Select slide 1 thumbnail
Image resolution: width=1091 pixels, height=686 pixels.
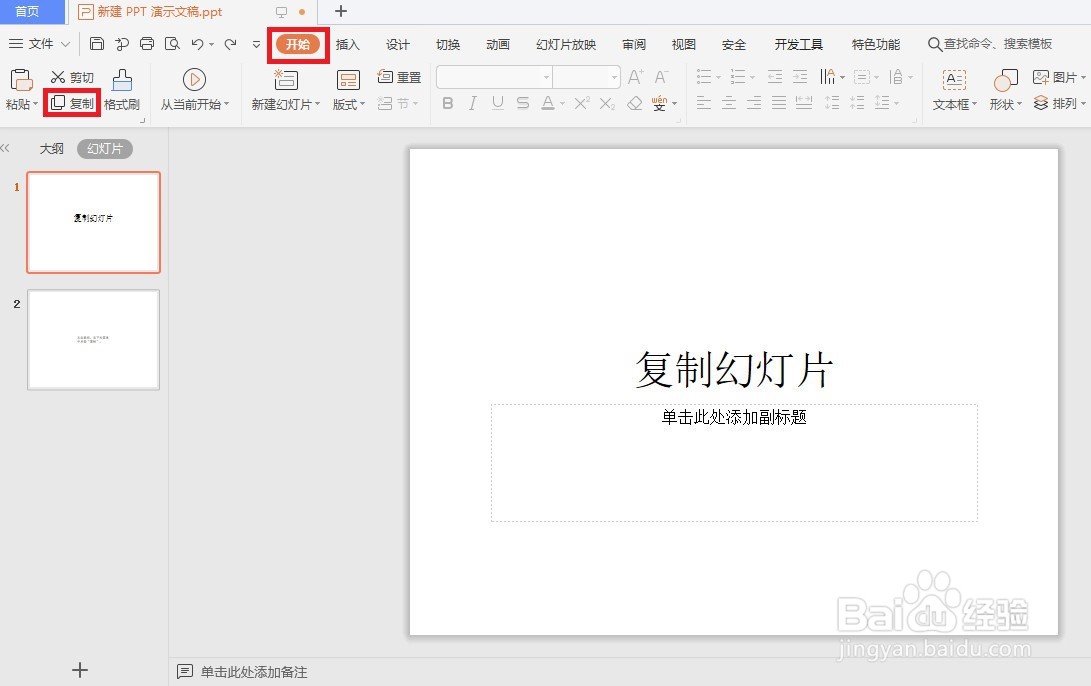tap(93, 222)
